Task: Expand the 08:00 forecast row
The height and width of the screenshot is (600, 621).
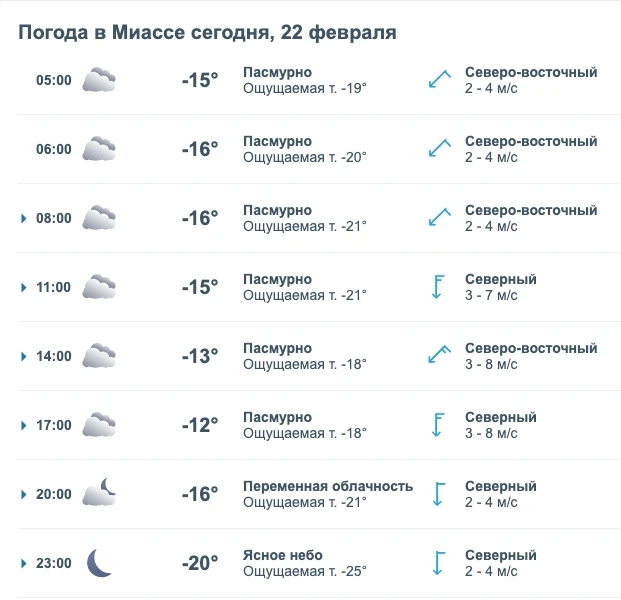Action: pos(24,218)
